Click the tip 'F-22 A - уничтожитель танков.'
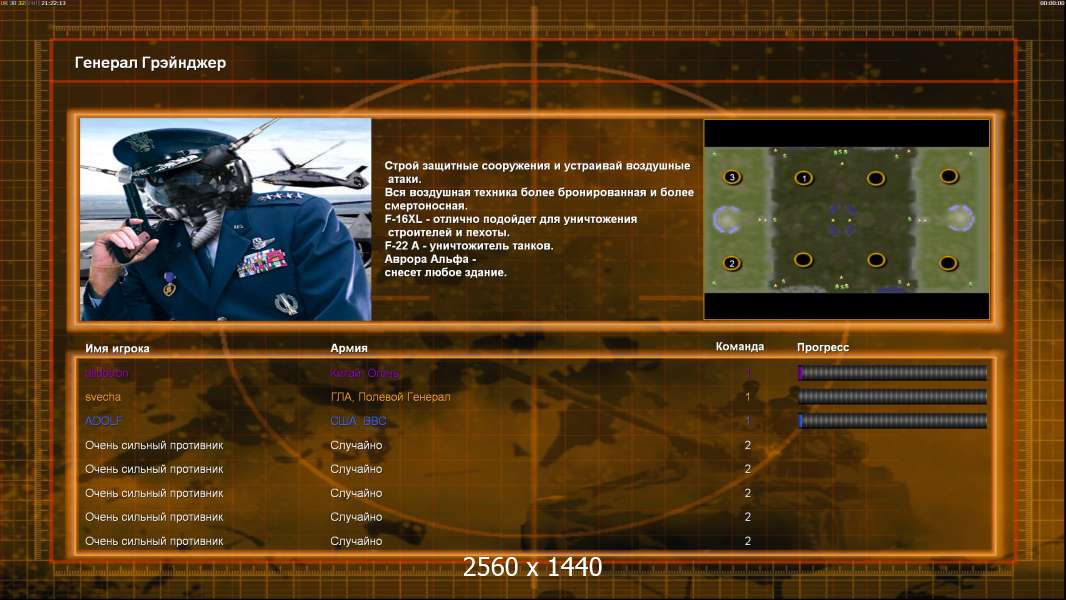Viewport: 1066px width, 600px height. [469, 245]
